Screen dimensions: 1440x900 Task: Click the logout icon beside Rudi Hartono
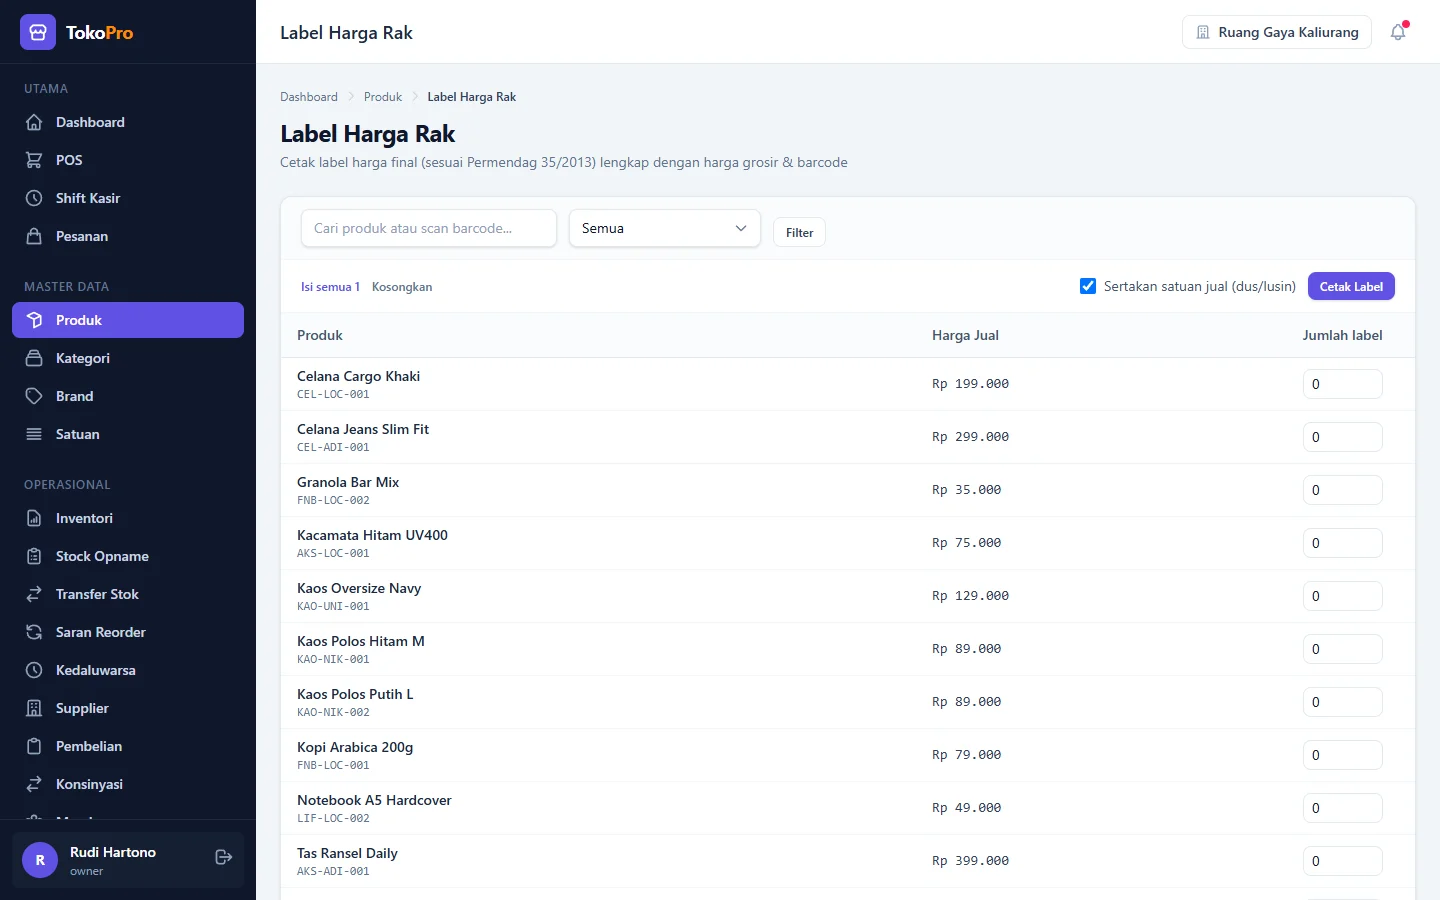(224, 857)
